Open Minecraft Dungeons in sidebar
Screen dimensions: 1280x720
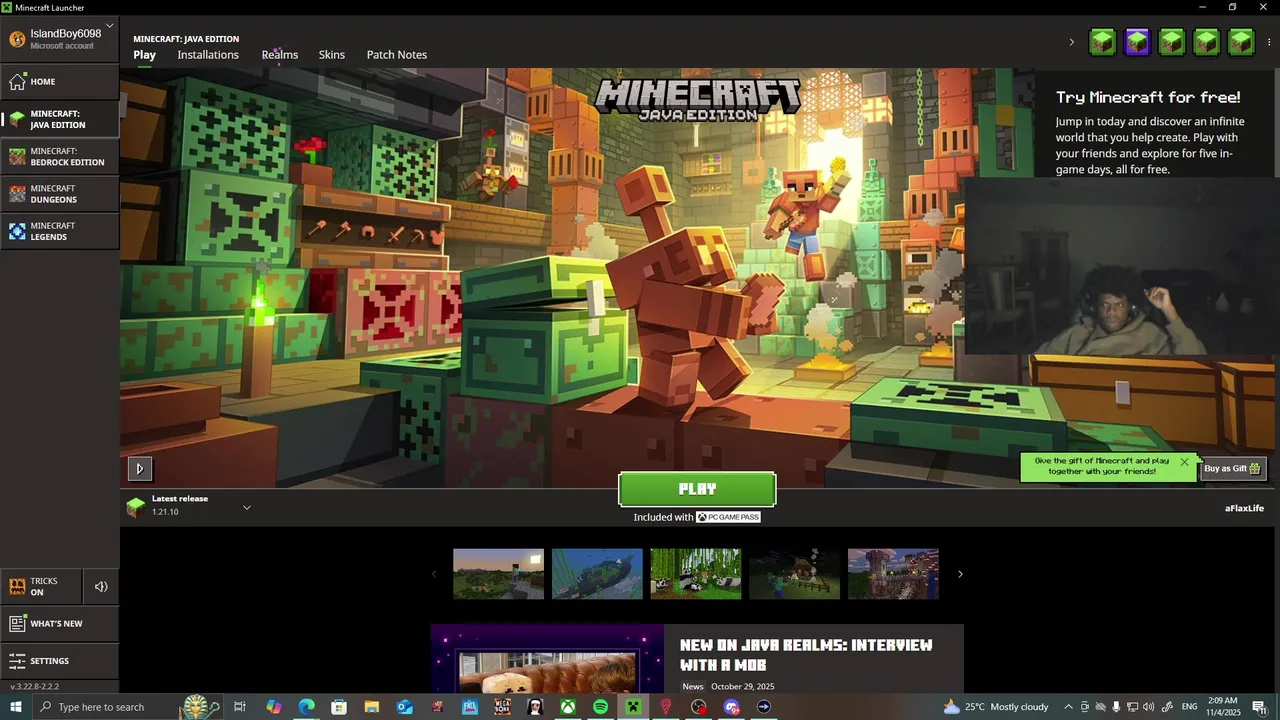click(60, 194)
